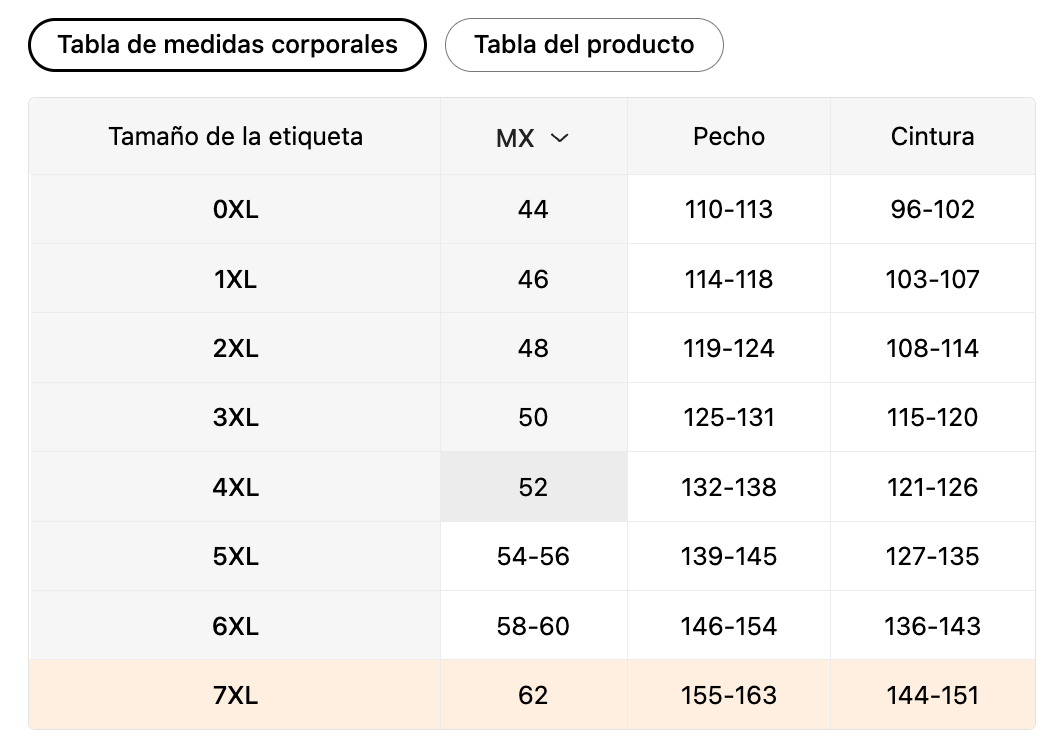Click the 110-113 chest measurement cell
1048x750 pixels.
[728, 209]
